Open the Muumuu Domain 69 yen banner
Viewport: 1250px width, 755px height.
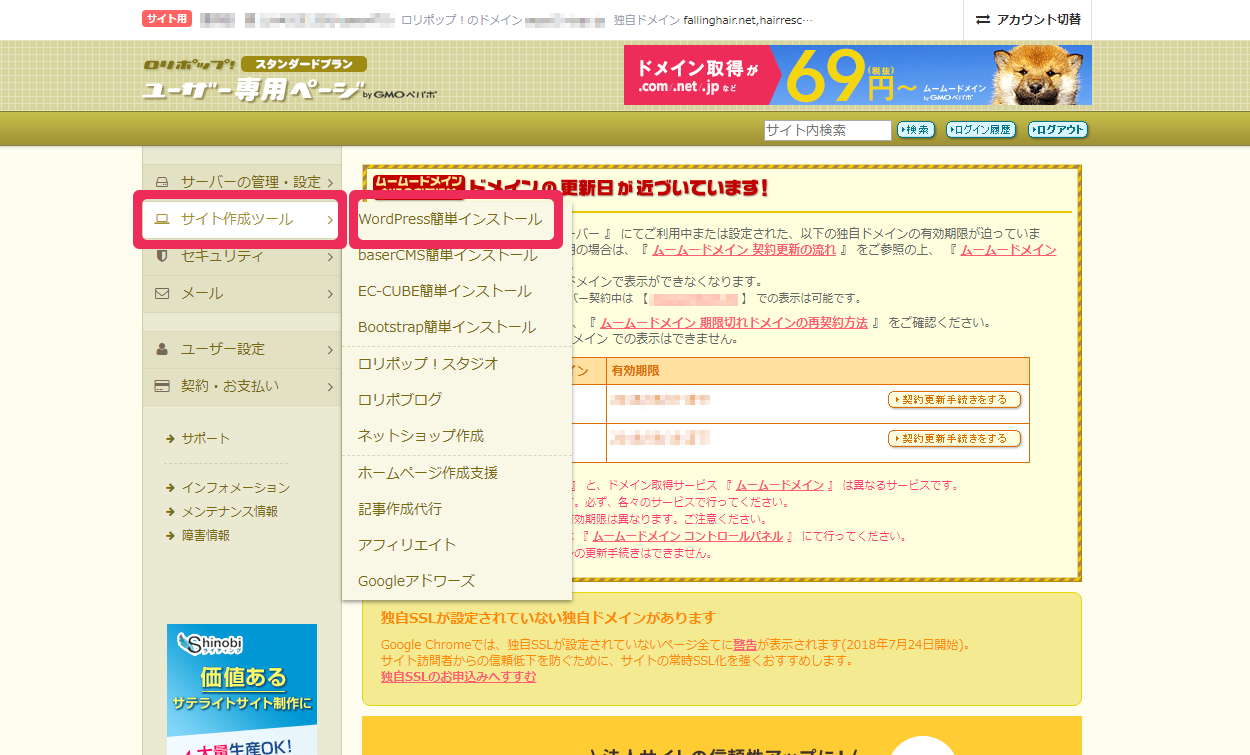click(x=857, y=75)
